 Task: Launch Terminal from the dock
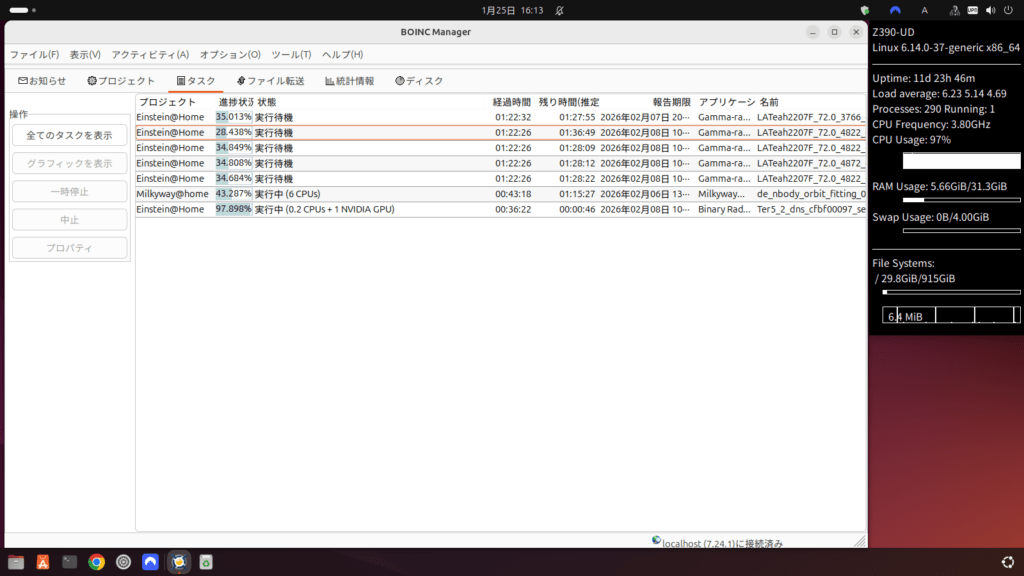70,562
